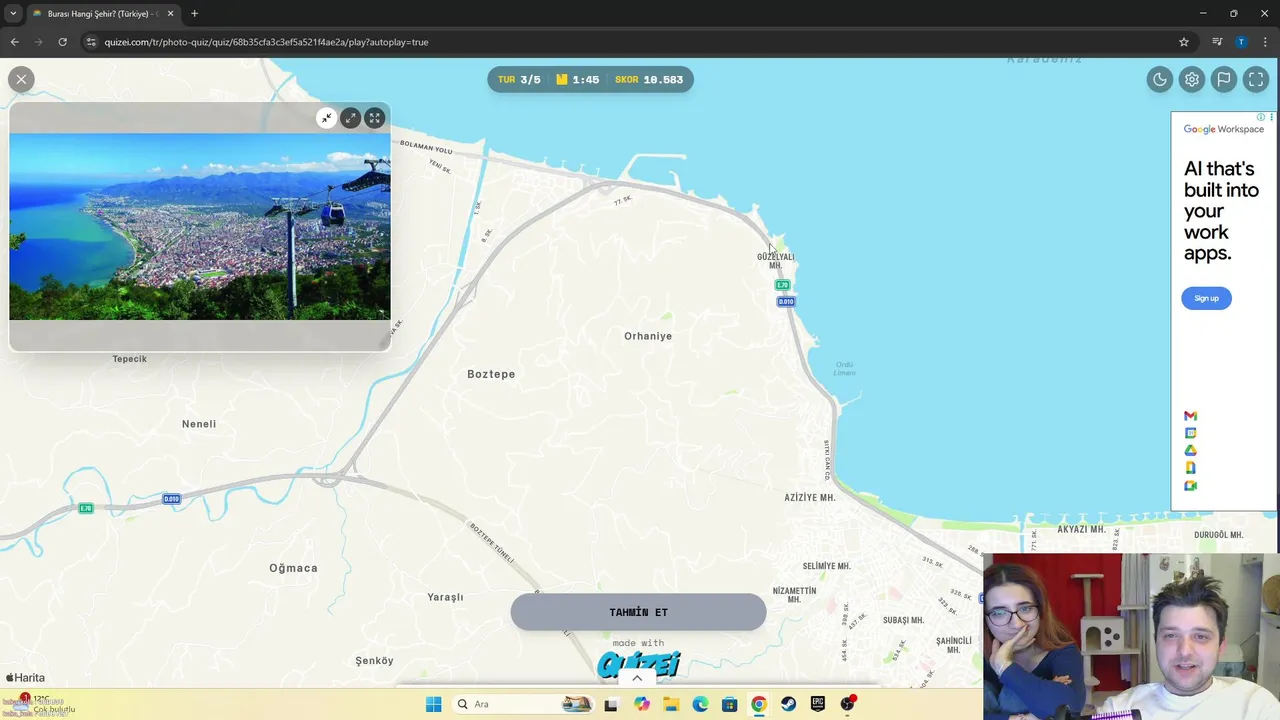Click the Şenköy label on map
The height and width of the screenshot is (720, 1280).
coord(375,661)
